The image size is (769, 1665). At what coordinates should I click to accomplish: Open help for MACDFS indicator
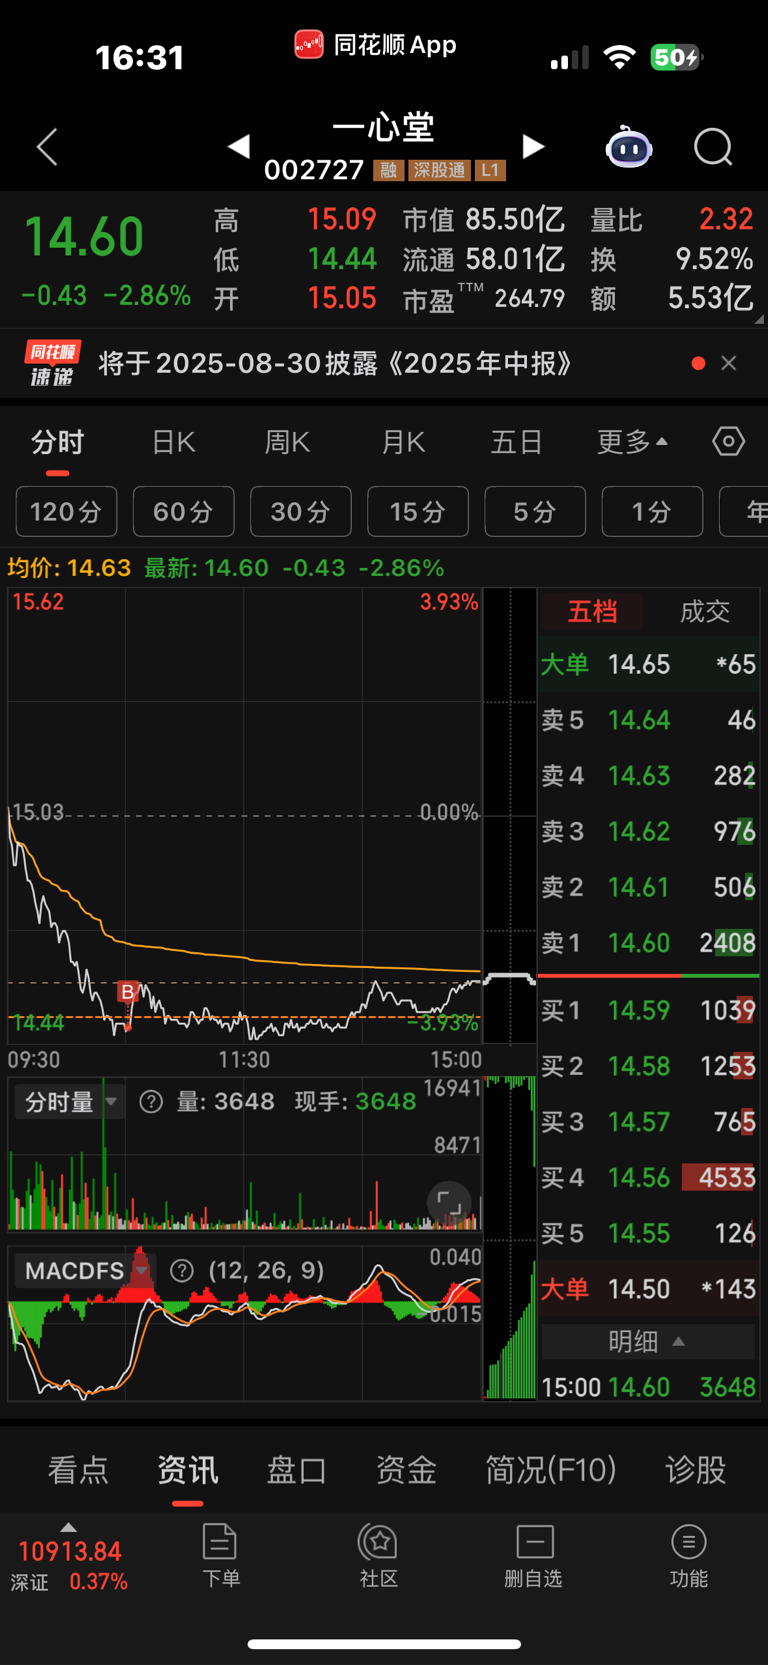[x=182, y=1271]
